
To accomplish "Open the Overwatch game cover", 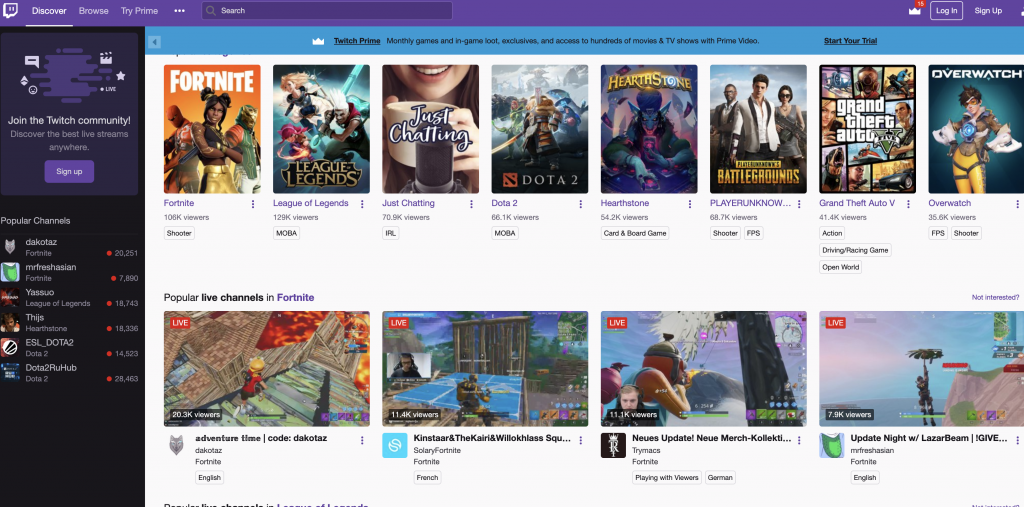I will click(x=976, y=129).
